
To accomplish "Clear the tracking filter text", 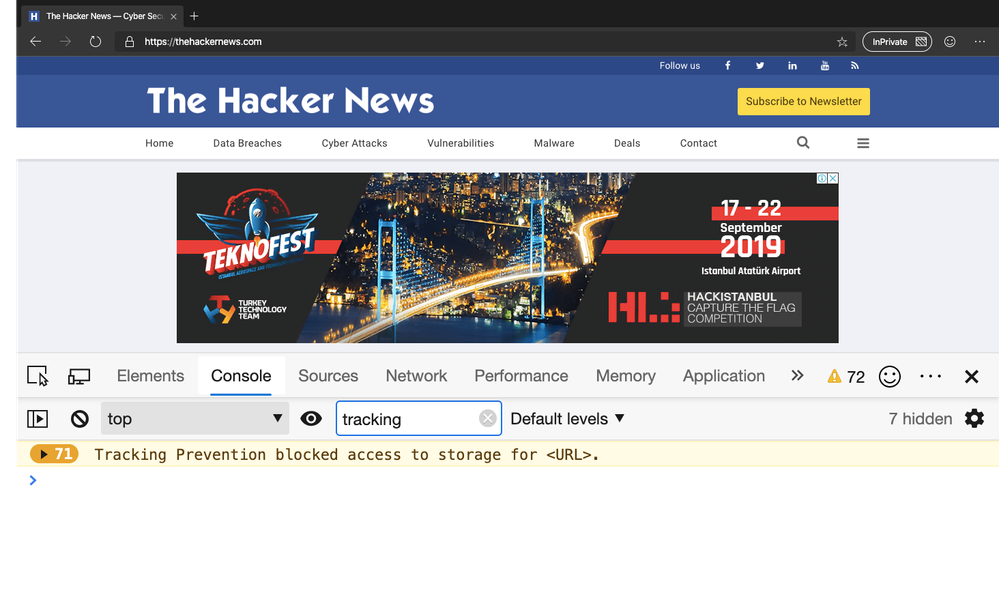I will 487,418.
